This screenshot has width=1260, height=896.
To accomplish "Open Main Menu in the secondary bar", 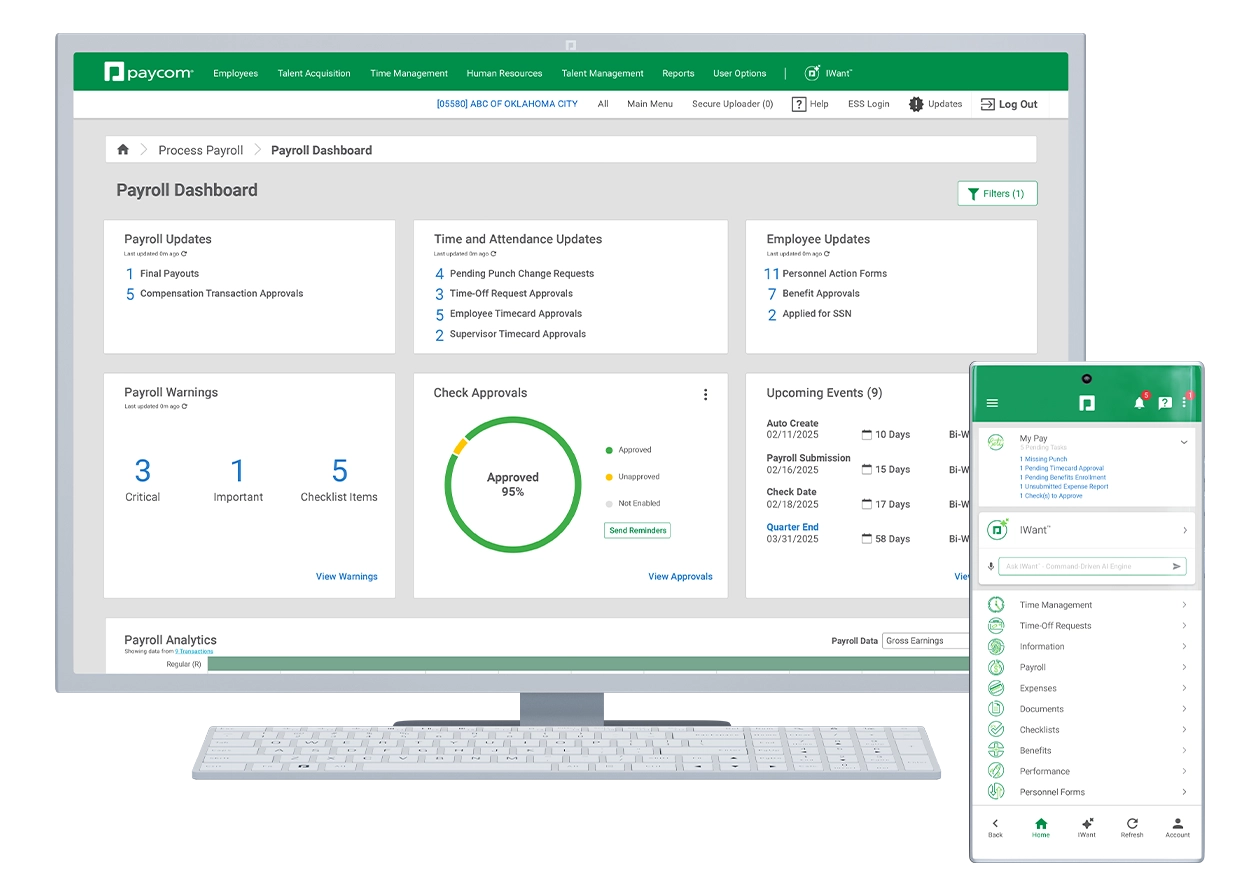I will 650,104.
